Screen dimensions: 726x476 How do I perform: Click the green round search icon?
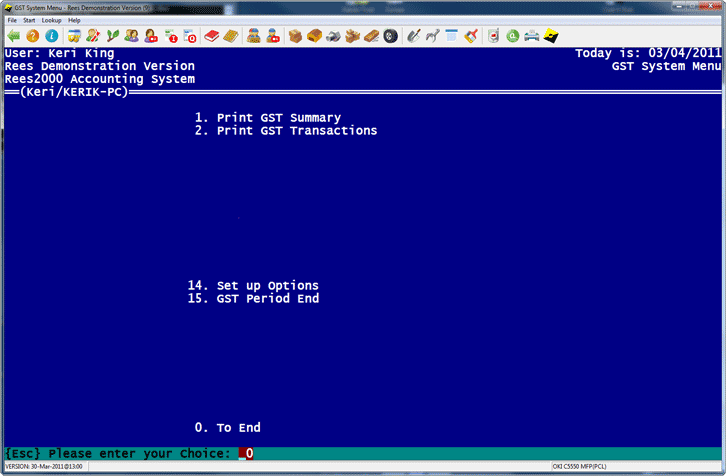513,36
